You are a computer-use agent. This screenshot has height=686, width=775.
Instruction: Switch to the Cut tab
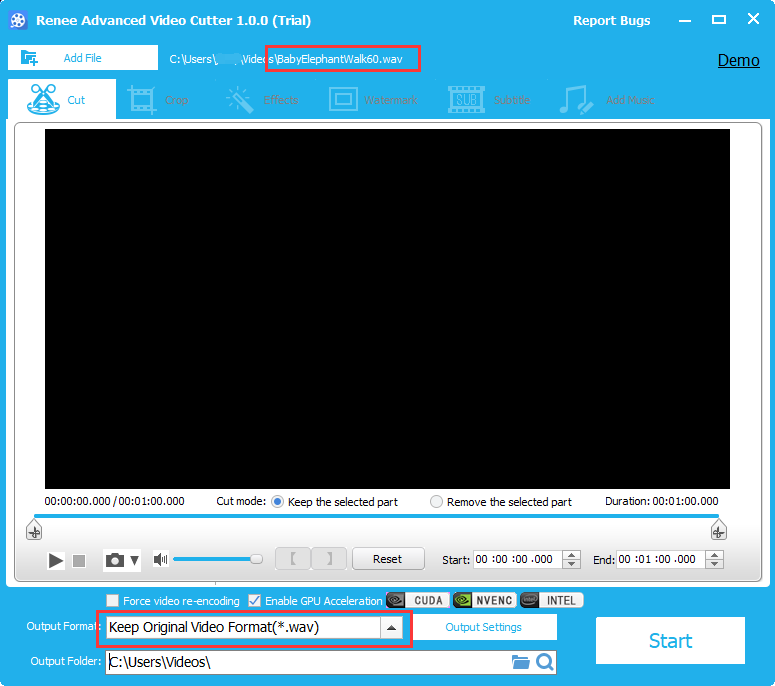(x=62, y=100)
